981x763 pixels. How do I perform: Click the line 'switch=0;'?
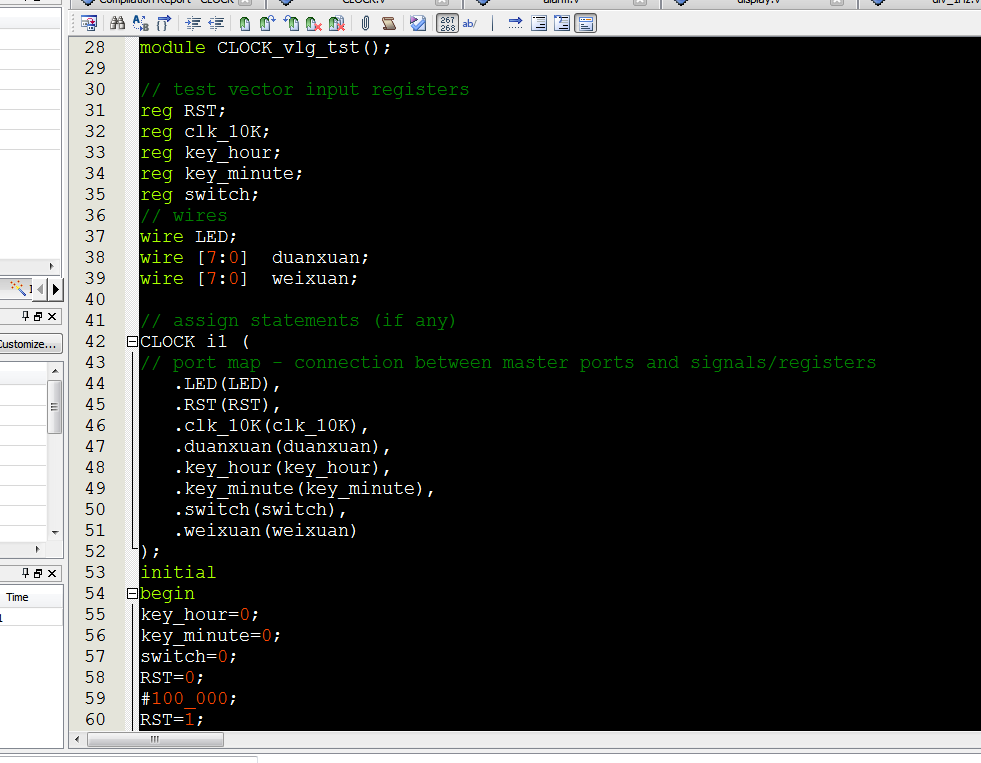188,657
